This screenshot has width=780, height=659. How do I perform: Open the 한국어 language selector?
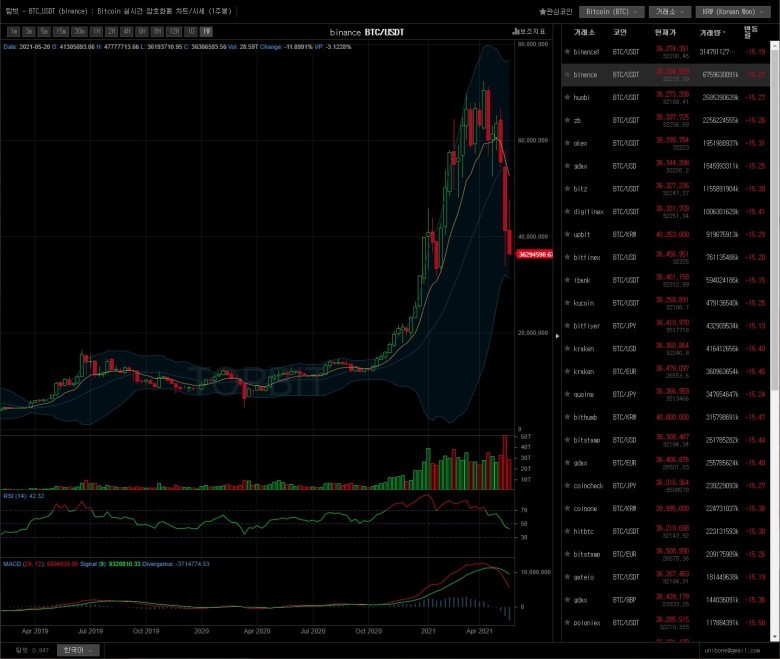point(79,650)
